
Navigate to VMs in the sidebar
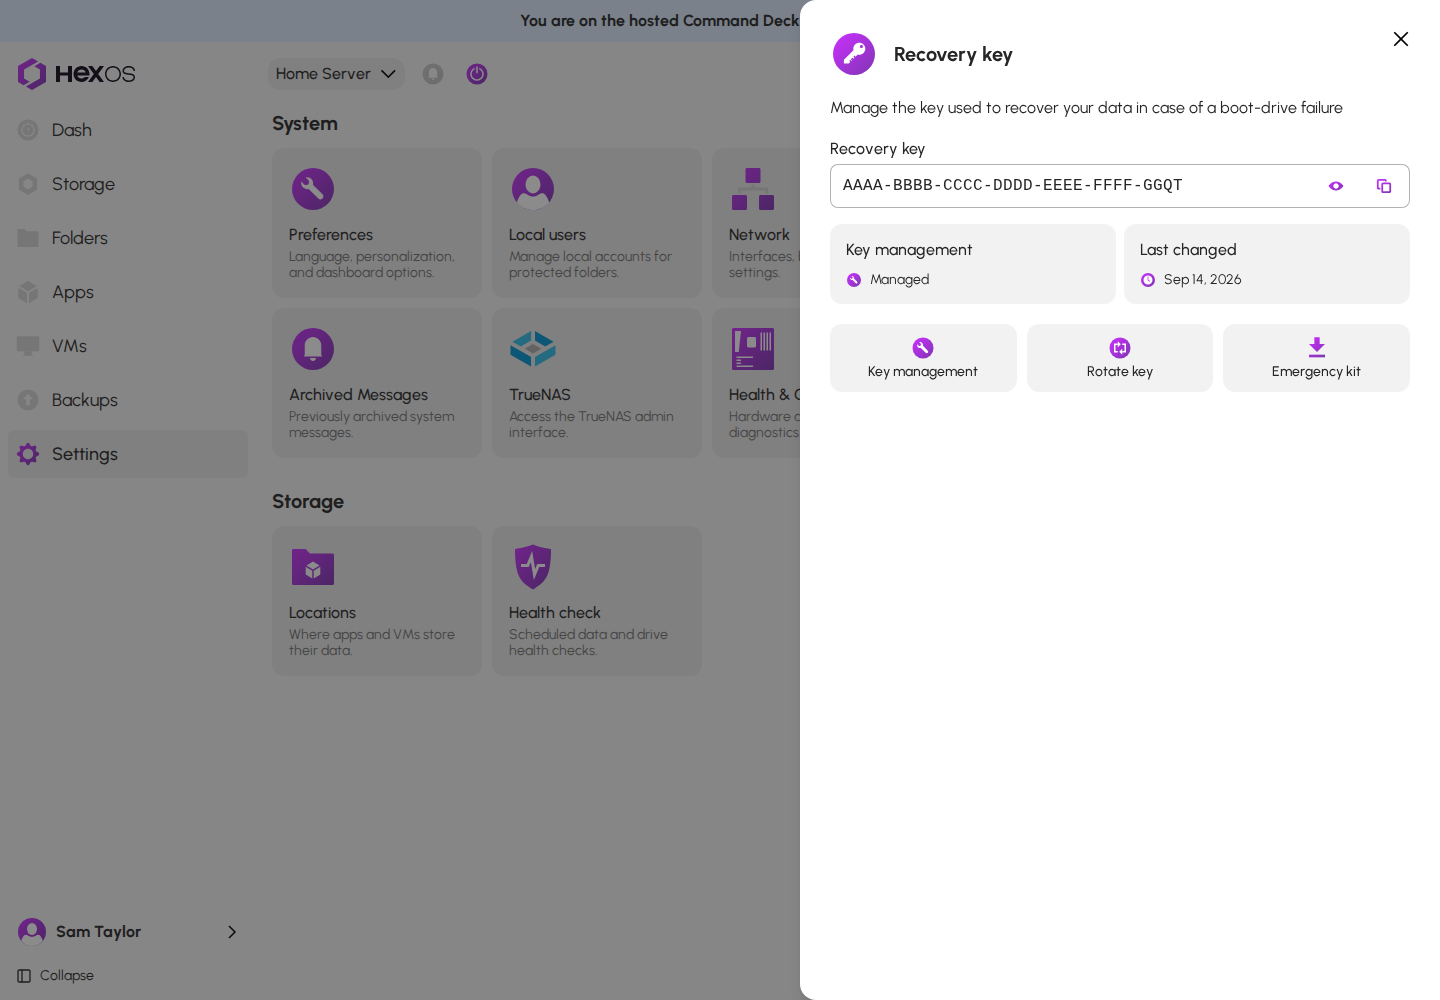click(x=128, y=346)
